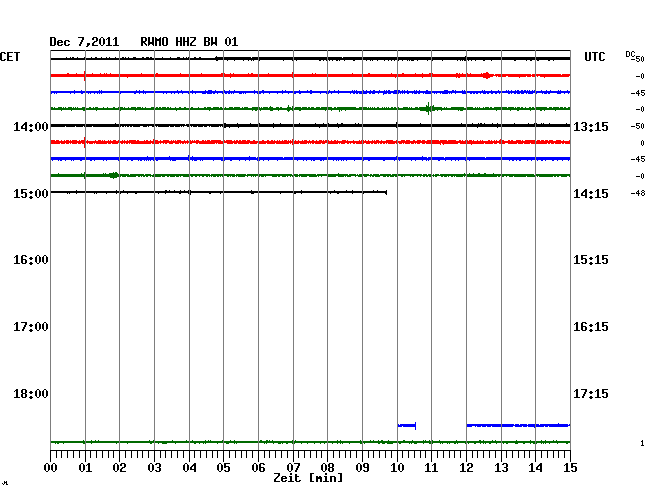Click the 12 minute tick label

(x=466, y=468)
